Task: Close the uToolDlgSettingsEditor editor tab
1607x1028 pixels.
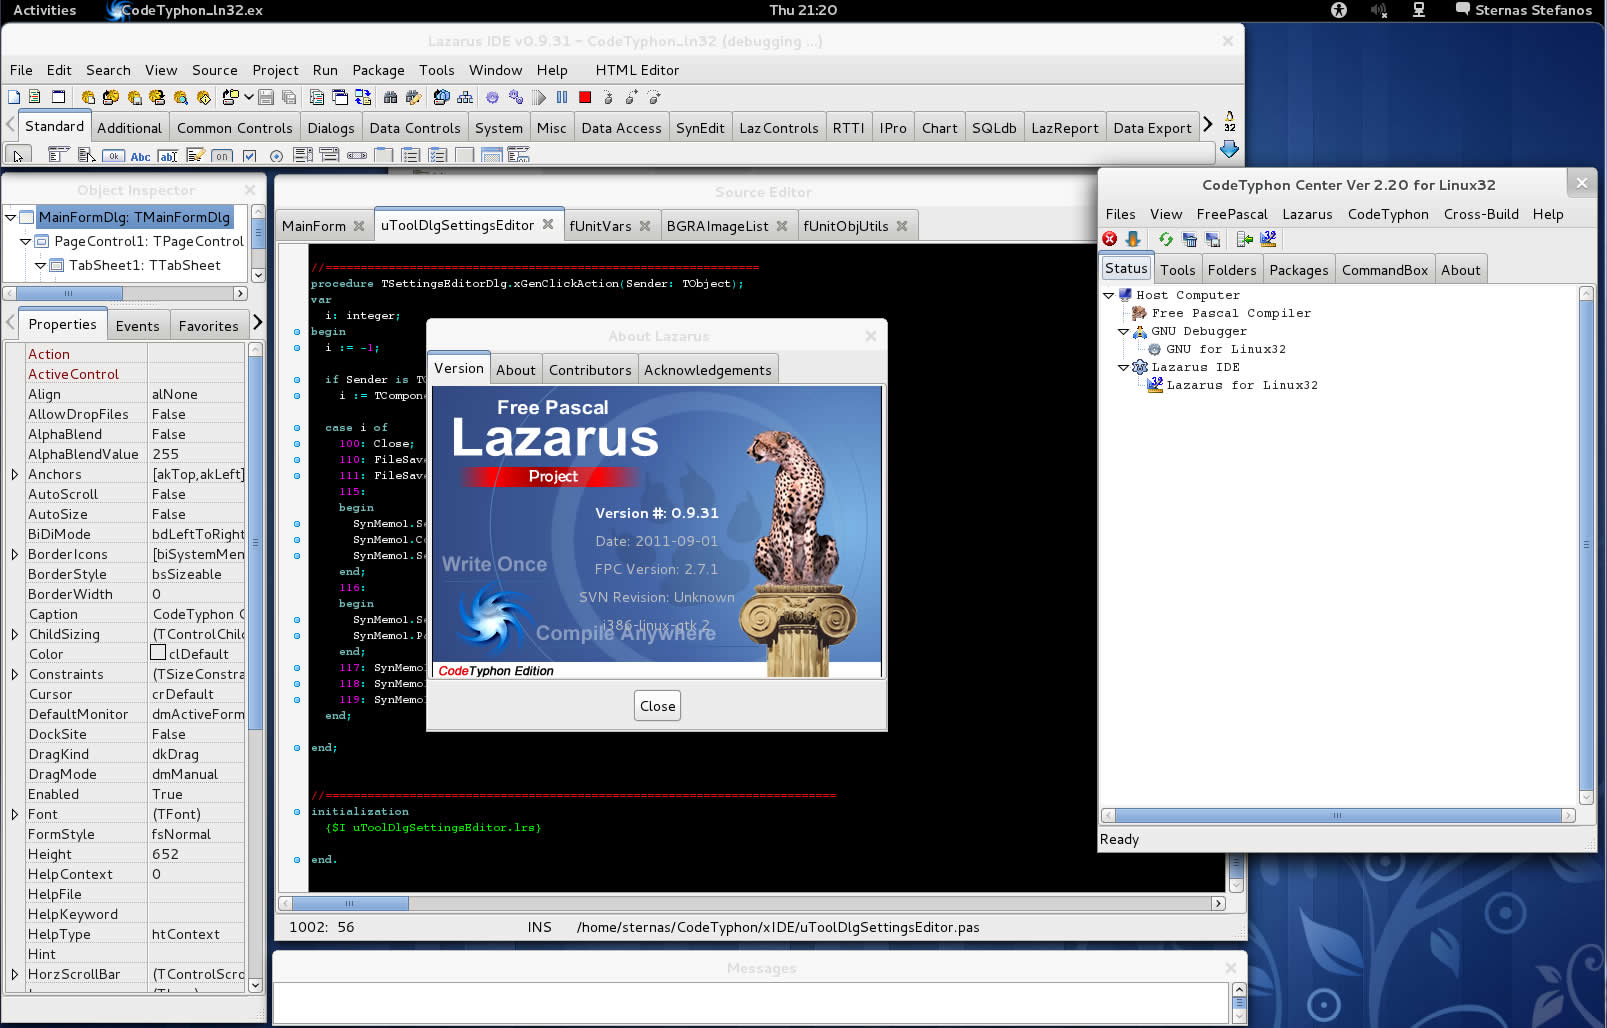Action: pyautogui.click(x=548, y=224)
